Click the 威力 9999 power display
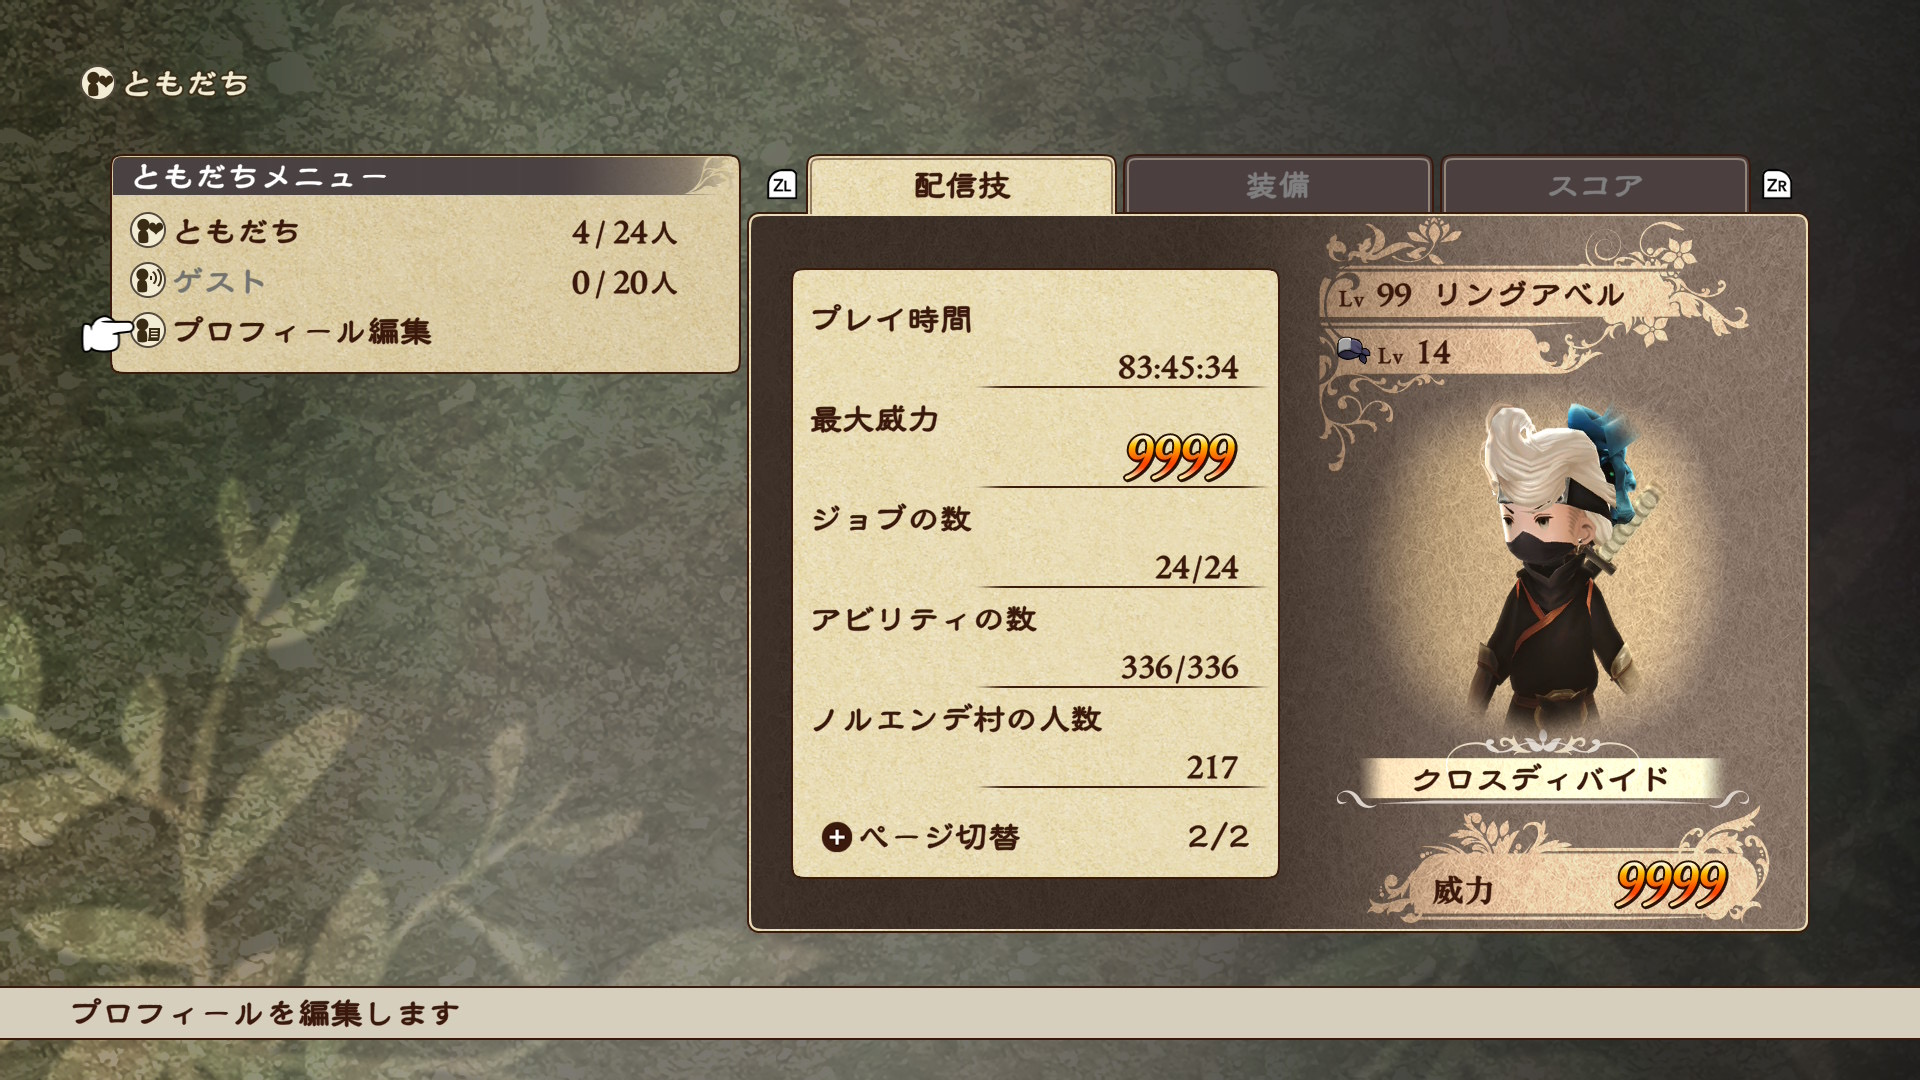The image size is (1920, 1080). (x=1575, y=887)
